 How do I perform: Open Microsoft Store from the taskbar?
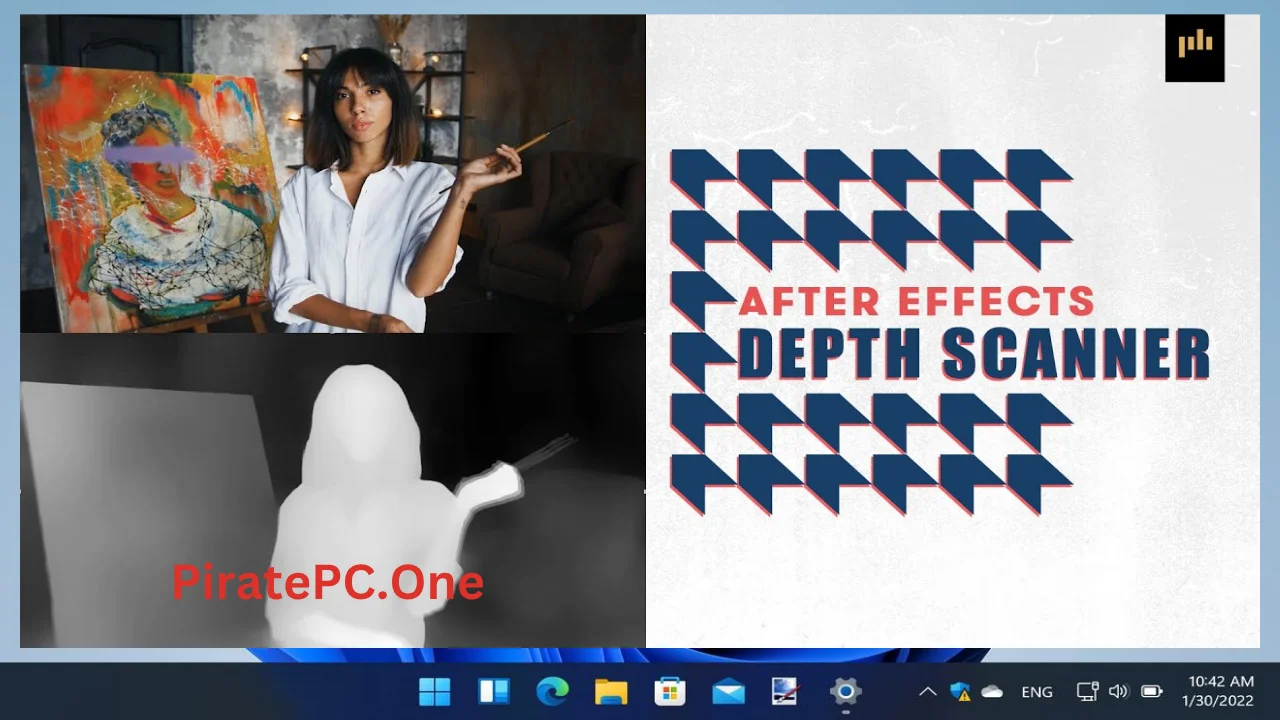point(669,691)
